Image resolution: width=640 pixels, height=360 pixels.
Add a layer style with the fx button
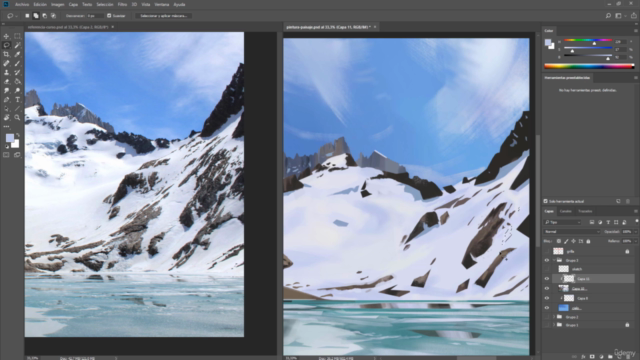tap(583, 357)
